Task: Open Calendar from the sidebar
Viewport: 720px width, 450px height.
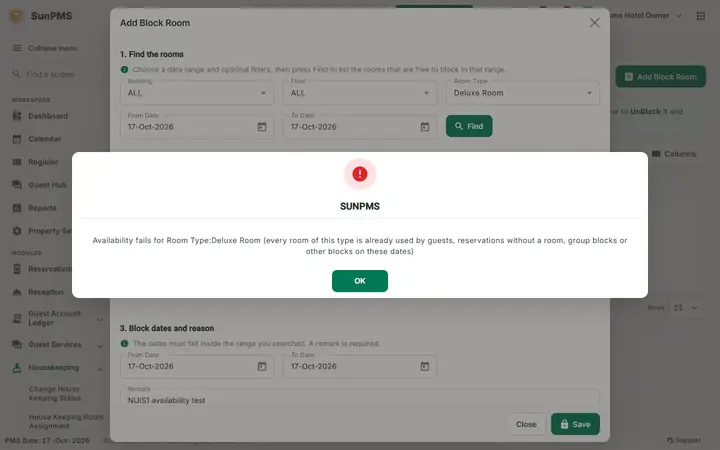Action: (45, 139)
